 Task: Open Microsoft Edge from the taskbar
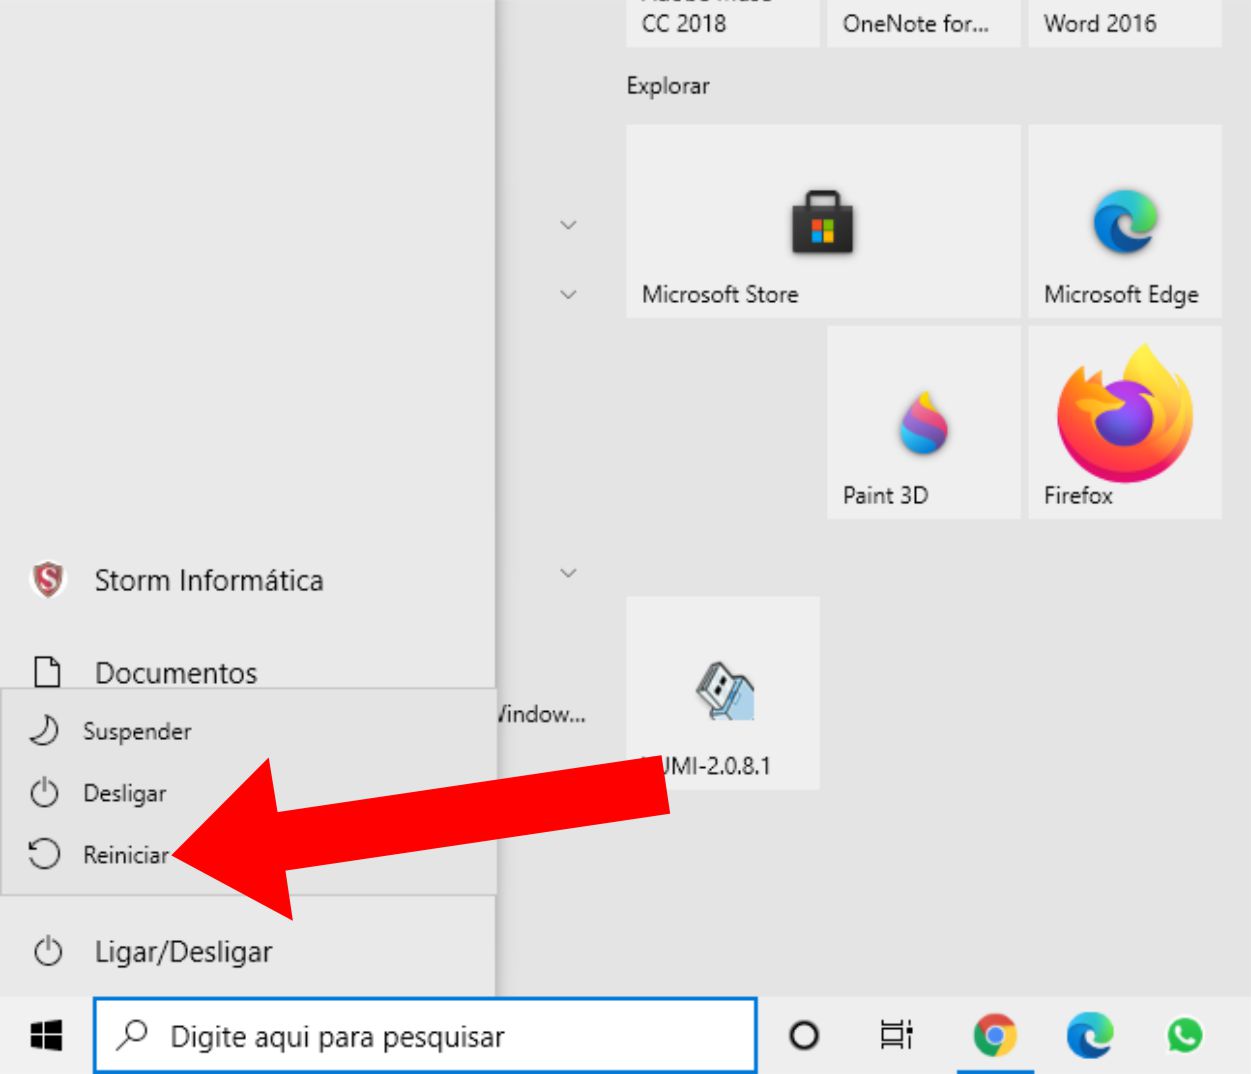pyautogui.click(x=1090, y=1036)
